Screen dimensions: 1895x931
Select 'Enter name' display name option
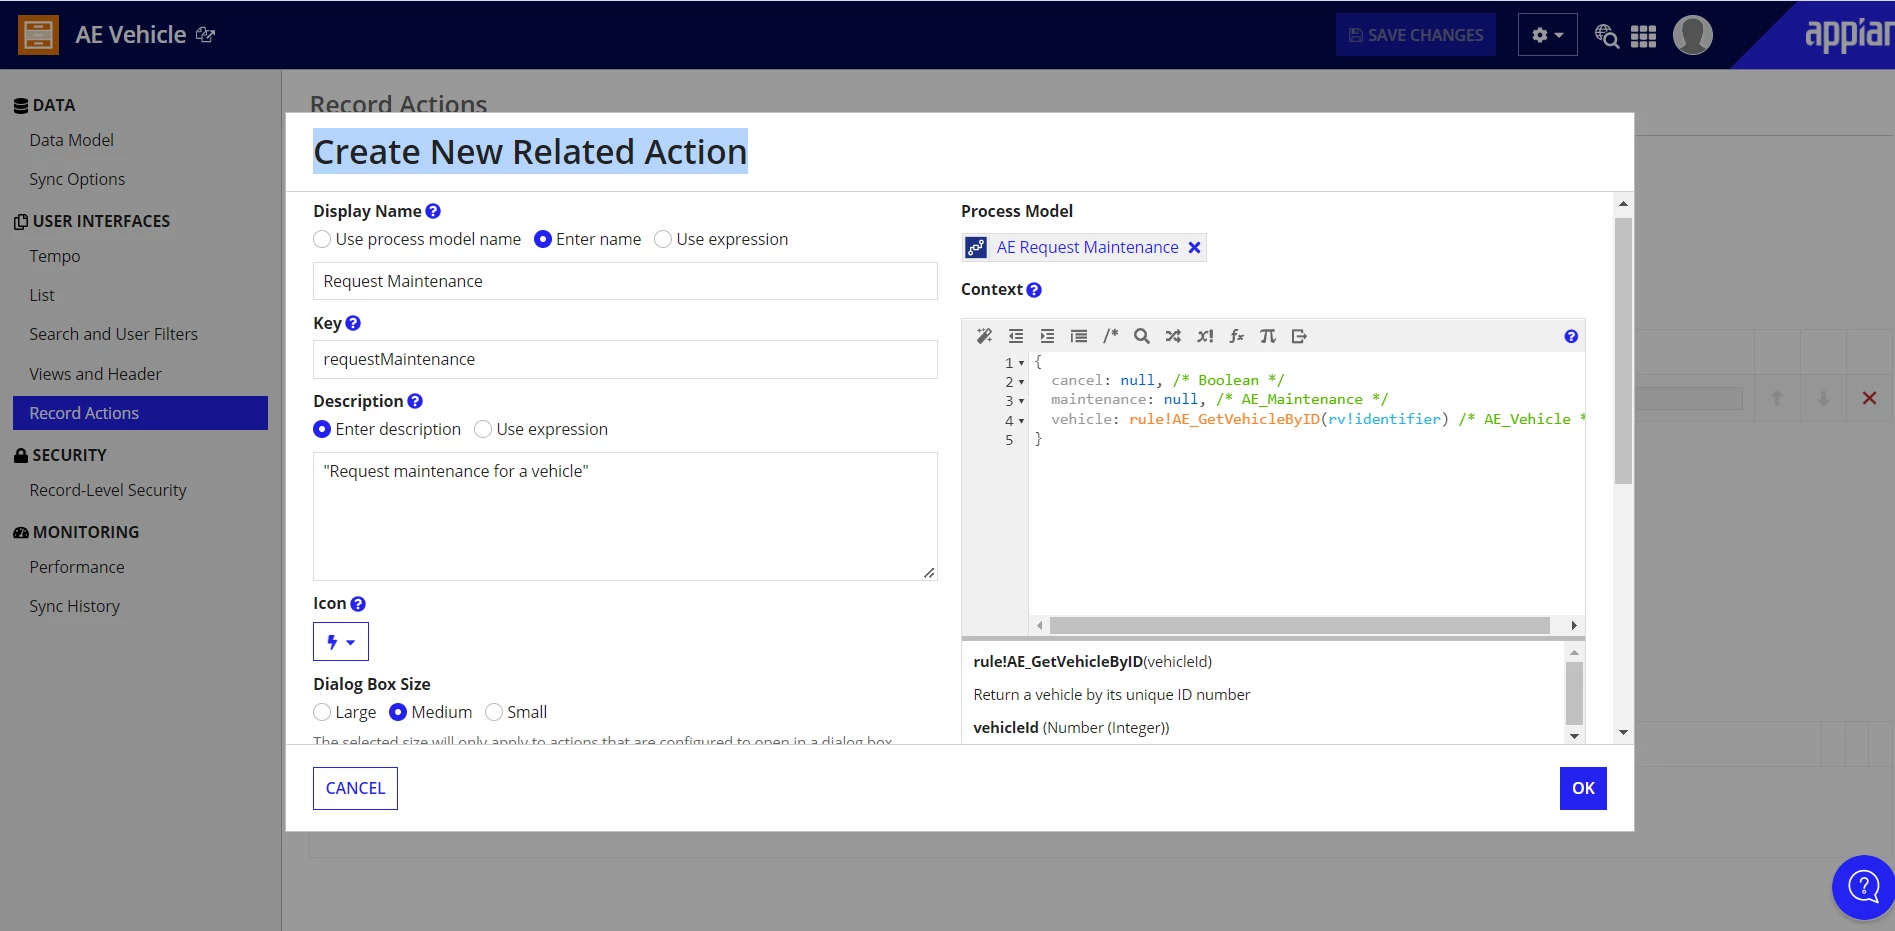543,239
